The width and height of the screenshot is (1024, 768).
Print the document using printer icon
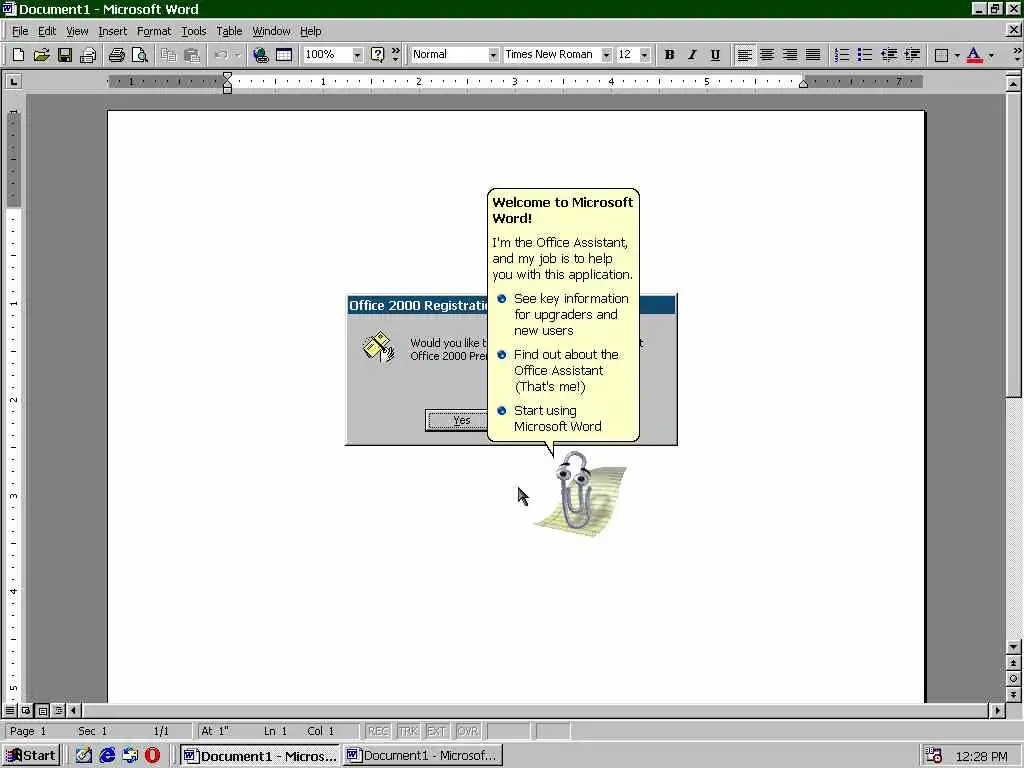coord(117,55)
